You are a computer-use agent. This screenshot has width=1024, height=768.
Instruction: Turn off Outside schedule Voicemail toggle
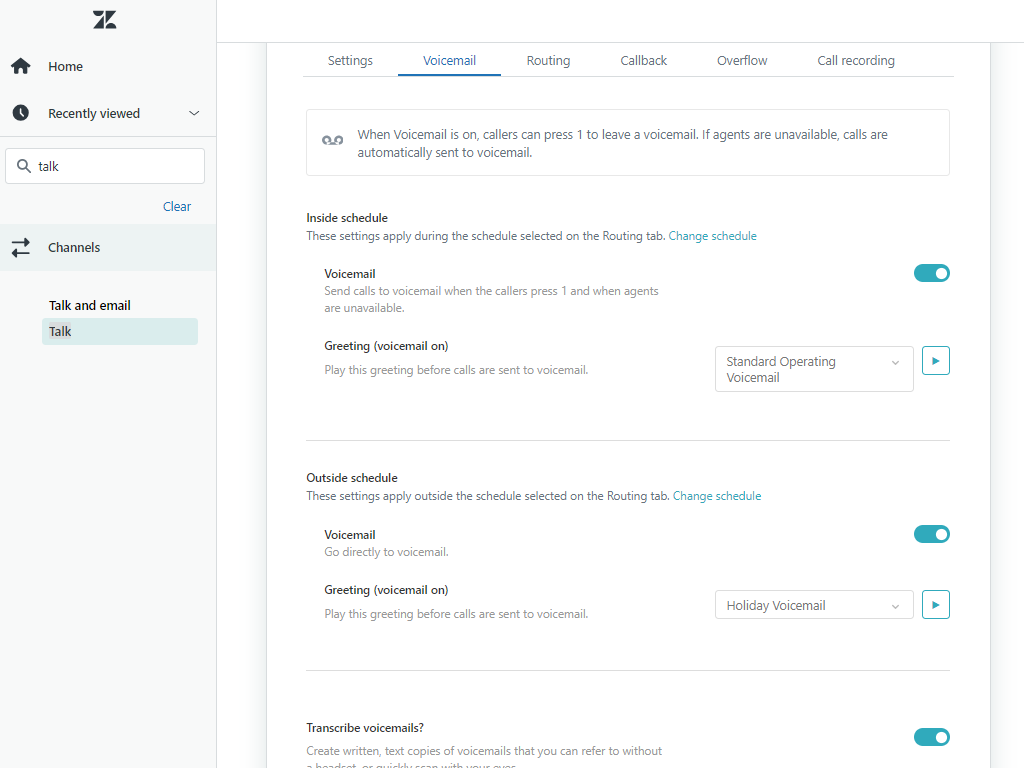931,534
